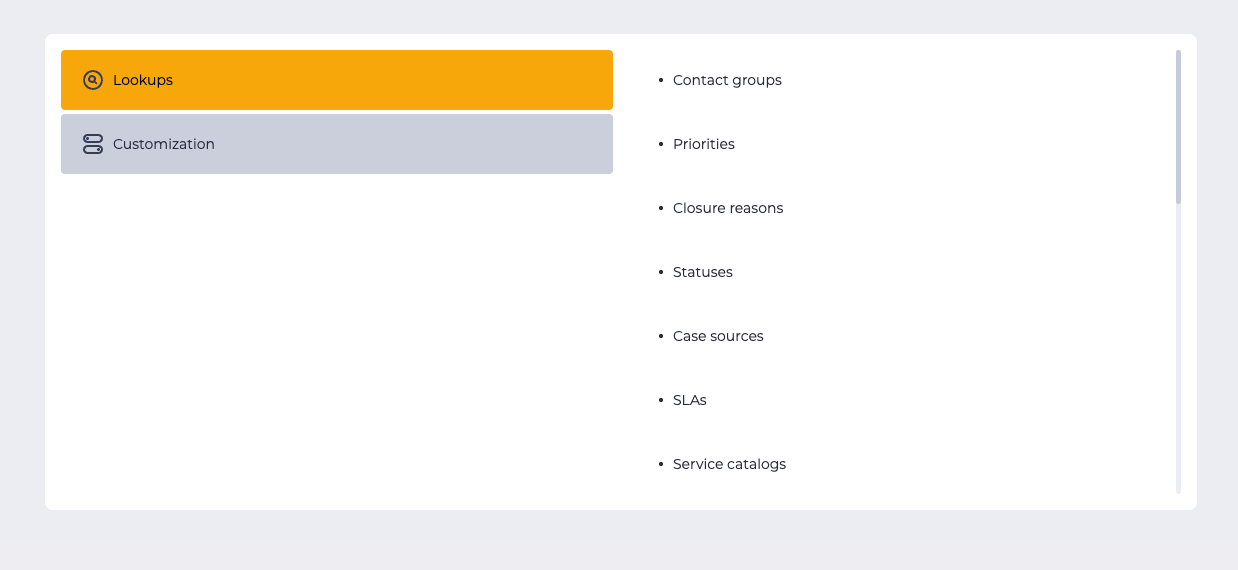The height and width of the screenshot is (570, 1238).
Task: Click the empty scrollbar track below the thumb
Action: 1178,348
